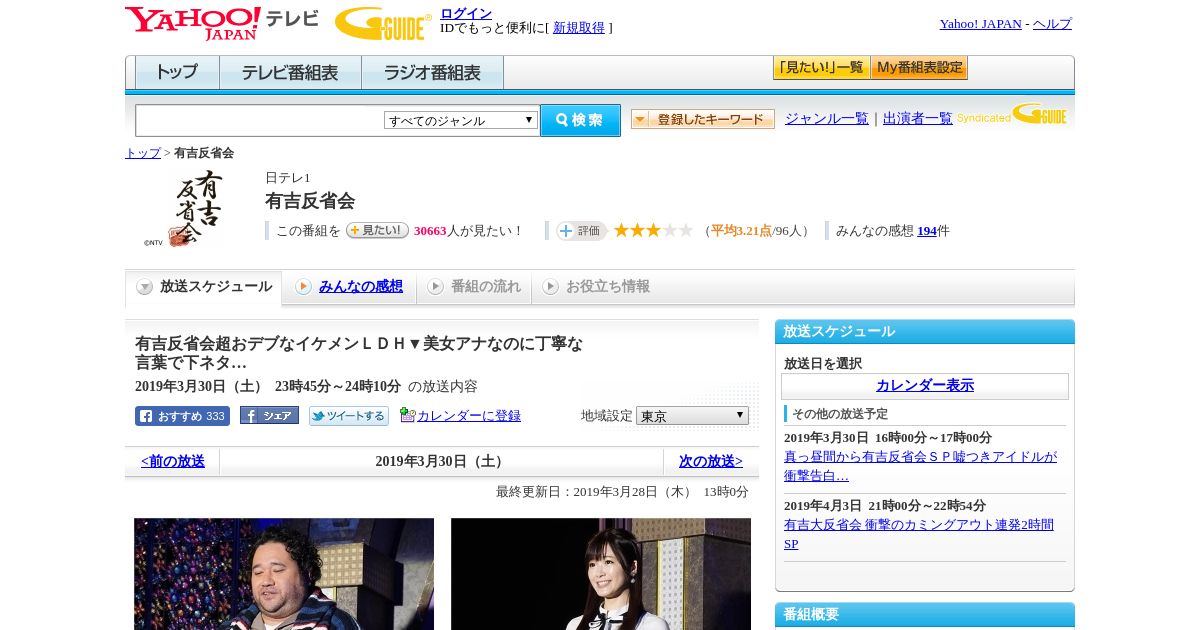Switch to the みんなの感想 tab
Screen dimensions: 1200x630
(349, 287)
